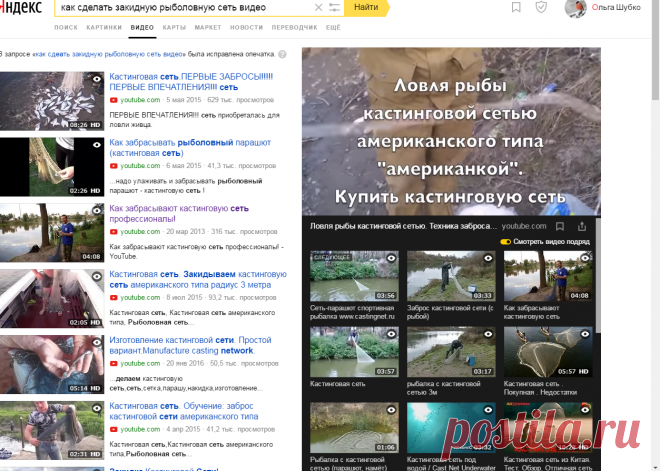
Task: Switch to the Картинки tab
Action: click(x=104, y=27)
